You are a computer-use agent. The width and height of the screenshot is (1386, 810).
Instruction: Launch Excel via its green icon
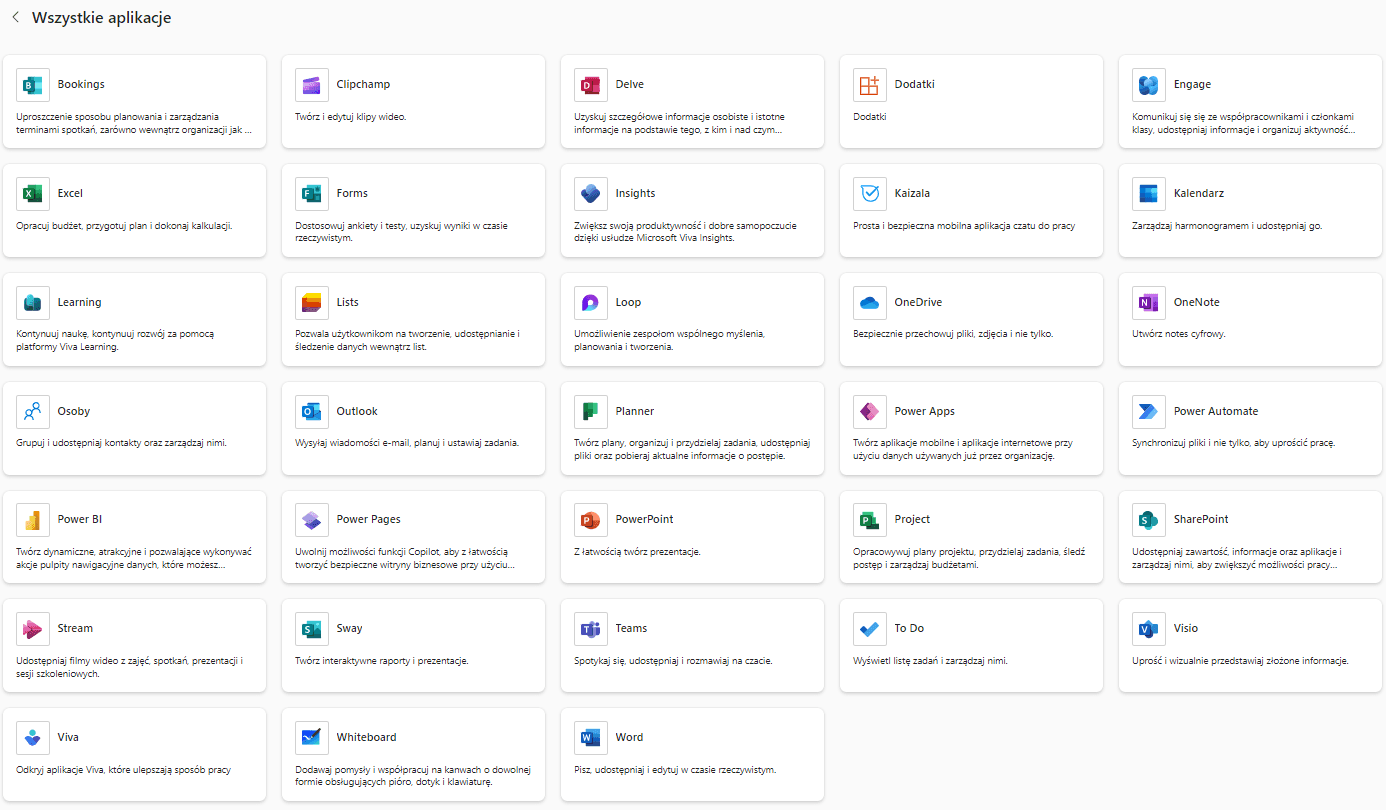click(x=33, y=194)
